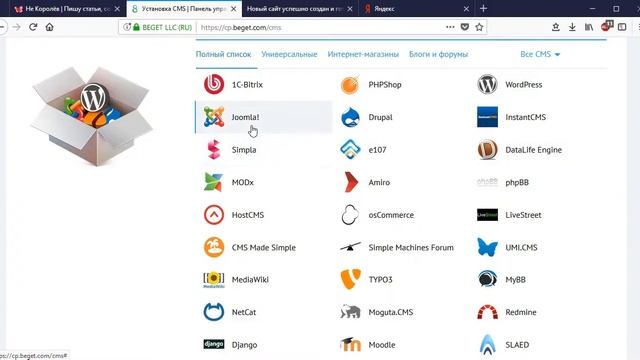Viewport: 640px width, 360px height.
Task: Click the MODx logo icon
Action: (214, 182)
